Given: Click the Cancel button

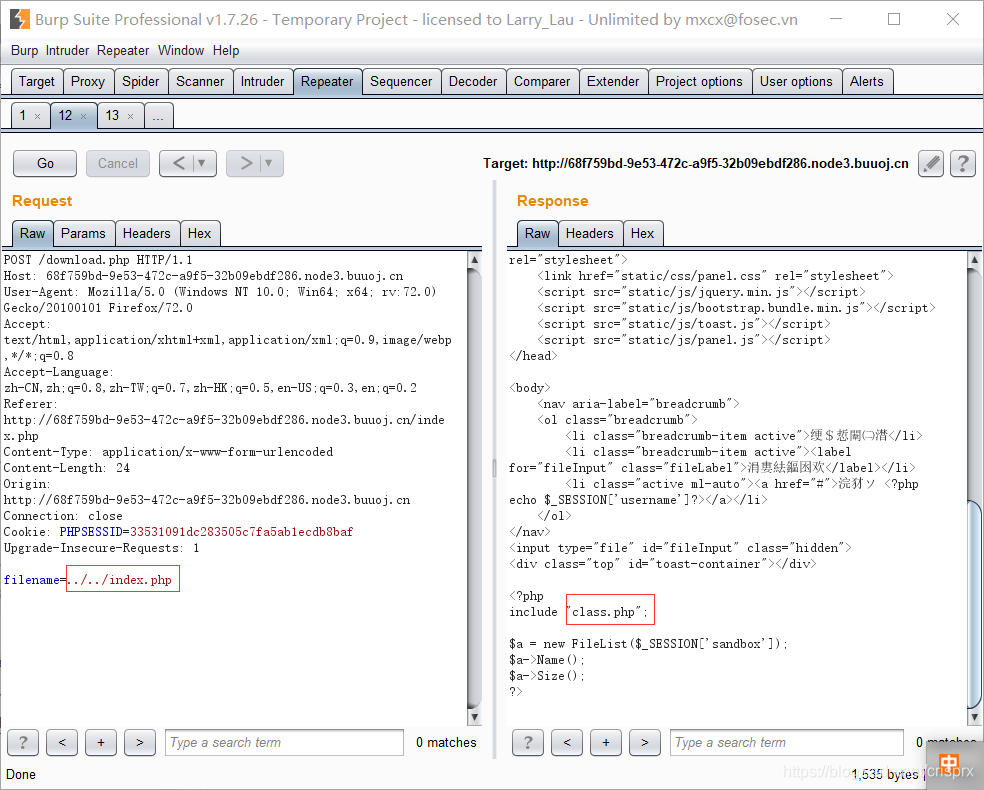Looking at the screenshot, I should 118,164.
